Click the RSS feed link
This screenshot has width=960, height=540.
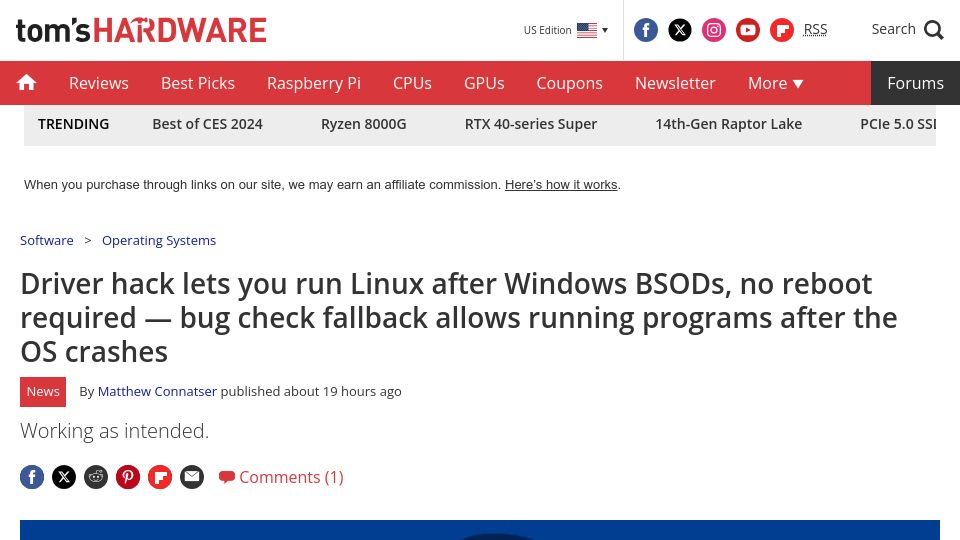[x=815, y=29]
